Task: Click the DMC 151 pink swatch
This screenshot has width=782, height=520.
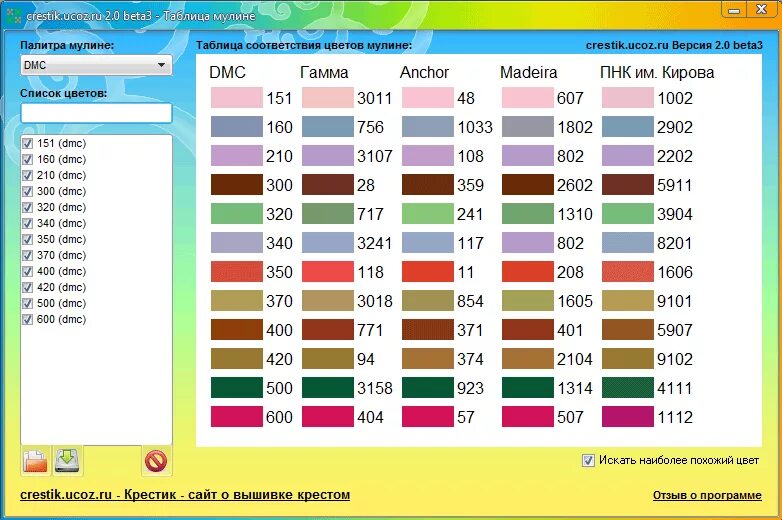Action: coord(236,98)
